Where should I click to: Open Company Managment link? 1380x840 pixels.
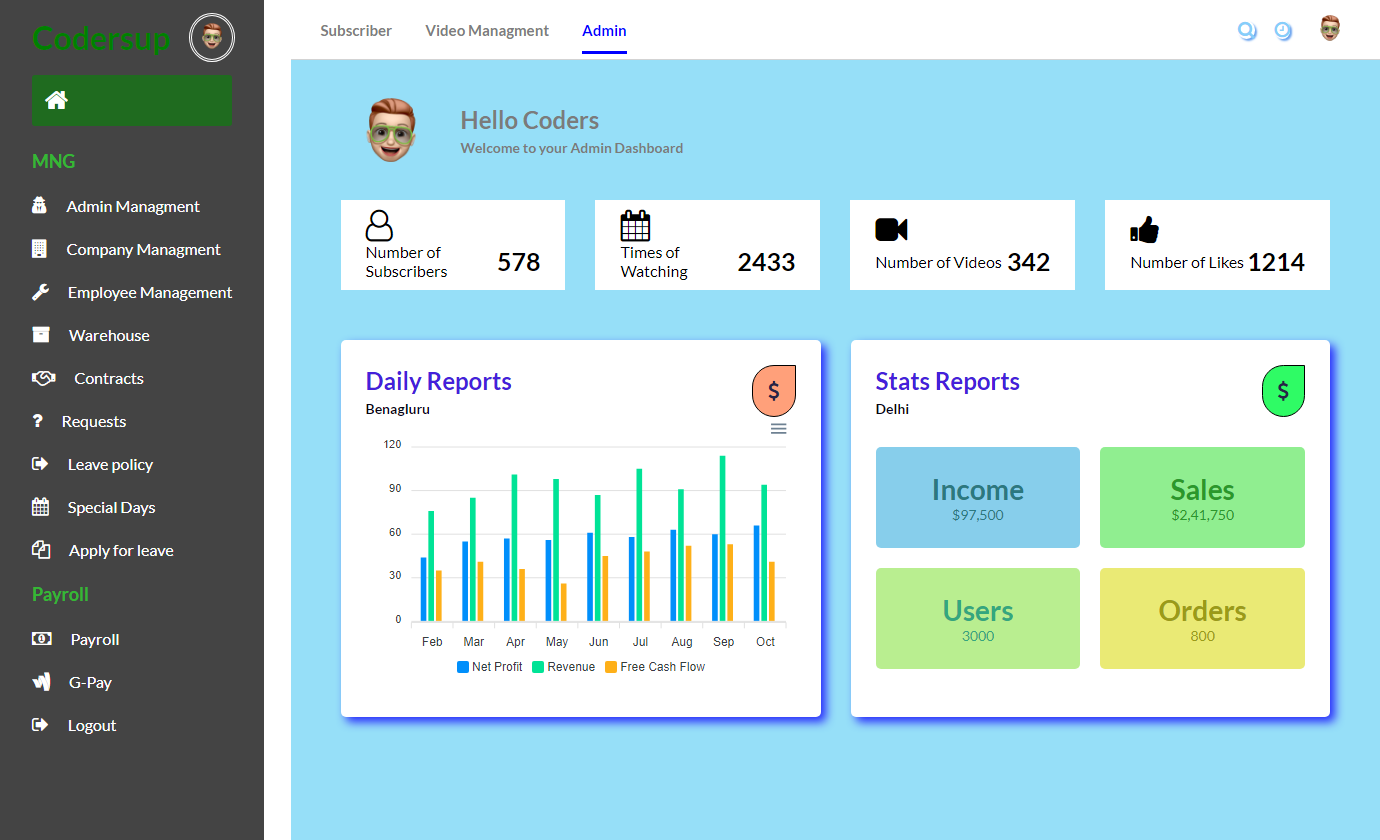click(144, 249)
